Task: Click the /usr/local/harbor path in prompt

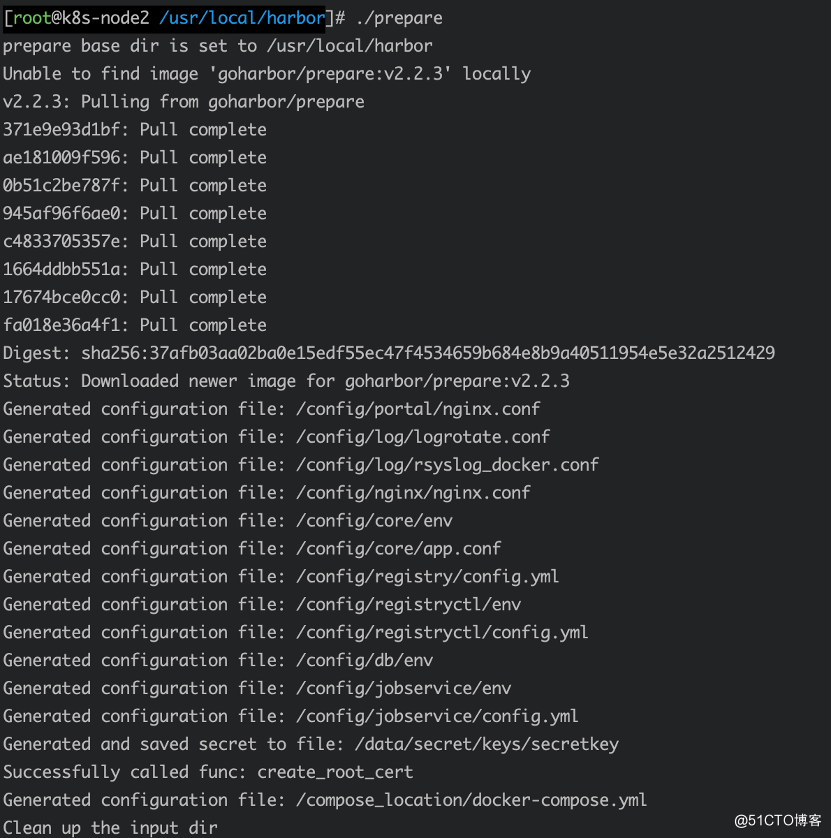Action: tap(243, 18)
